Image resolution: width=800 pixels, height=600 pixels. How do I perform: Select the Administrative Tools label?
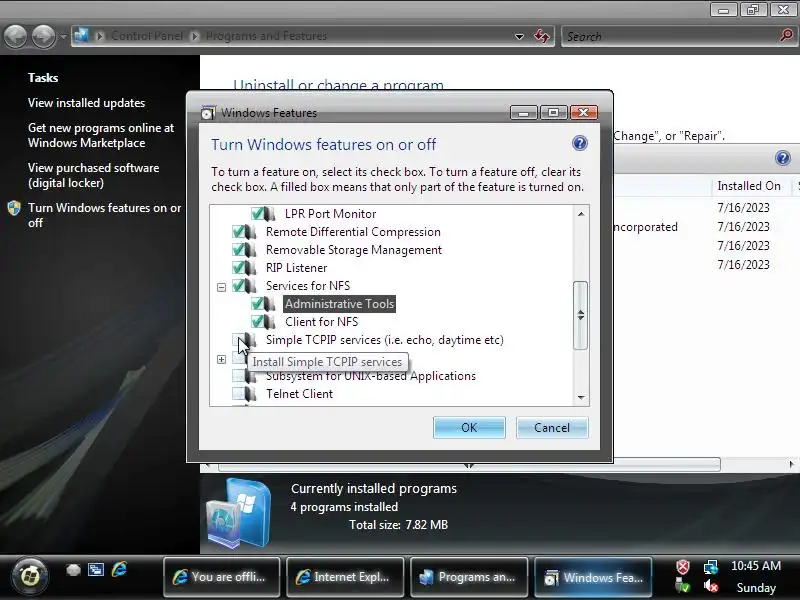tap(339, 304)
